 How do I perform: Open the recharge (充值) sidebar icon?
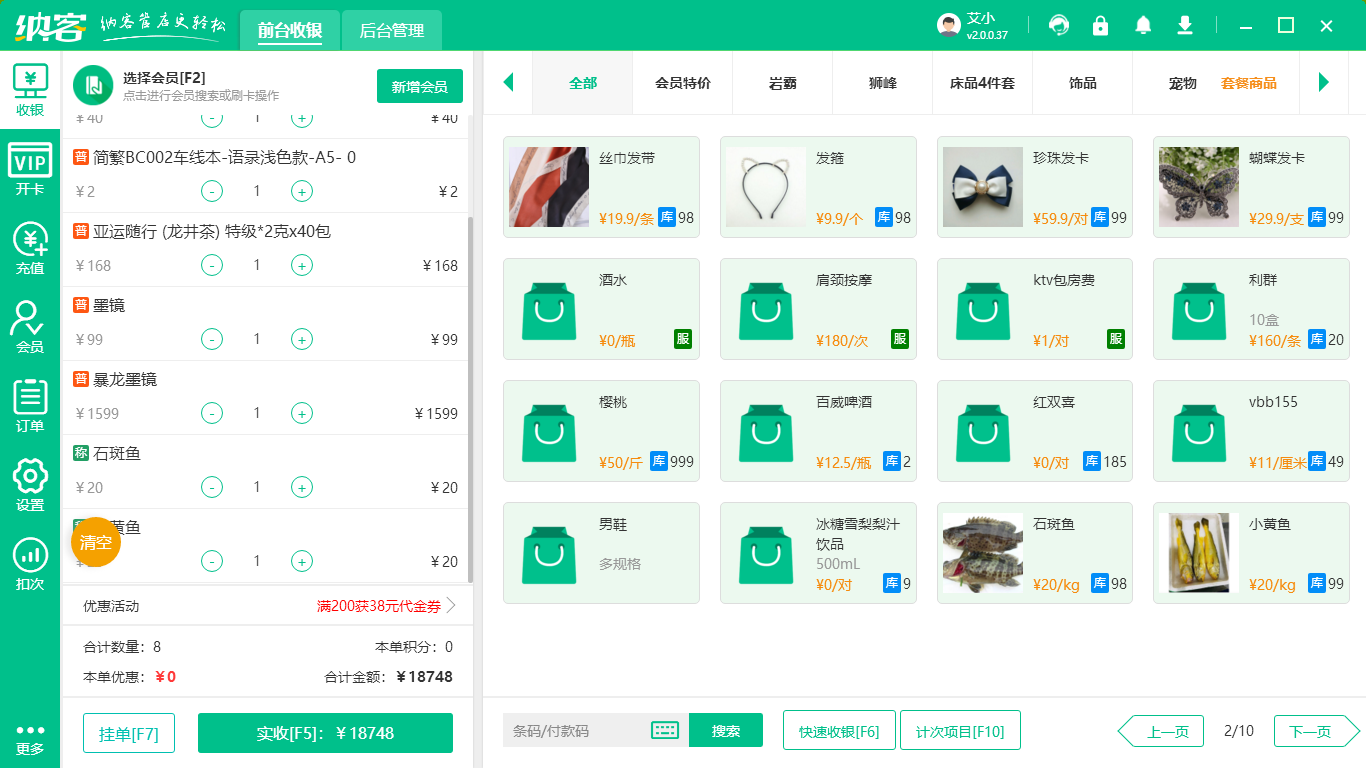30,248
